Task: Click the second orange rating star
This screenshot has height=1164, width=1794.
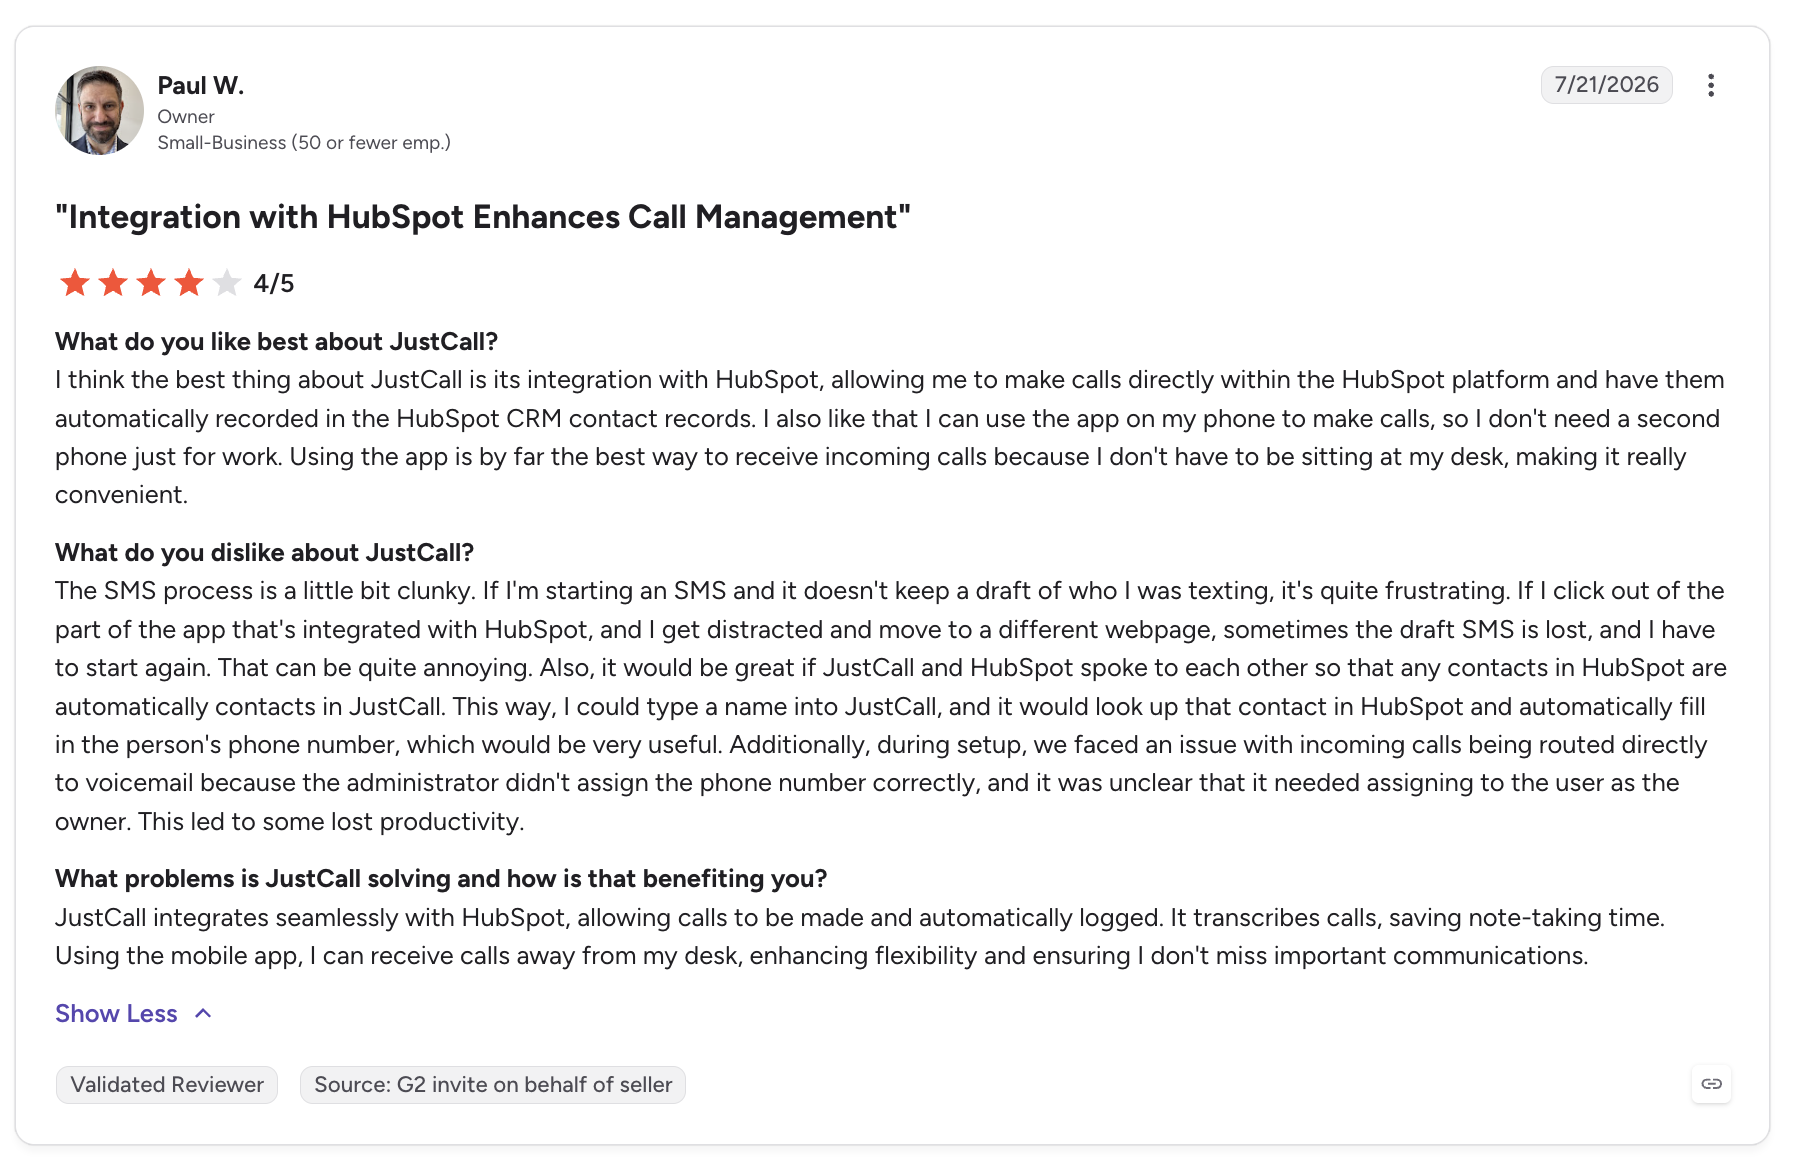Action: tap(113, 283)
